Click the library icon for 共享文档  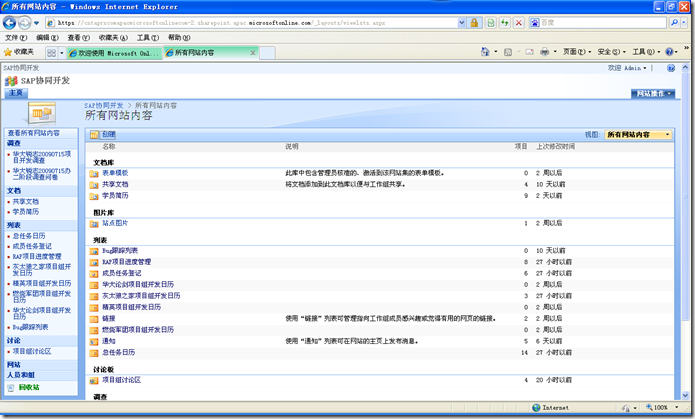click(94, 185)
